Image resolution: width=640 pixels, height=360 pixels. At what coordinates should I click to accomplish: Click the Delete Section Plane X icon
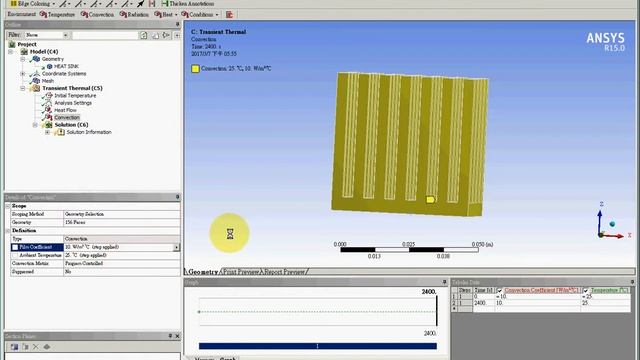36,347
